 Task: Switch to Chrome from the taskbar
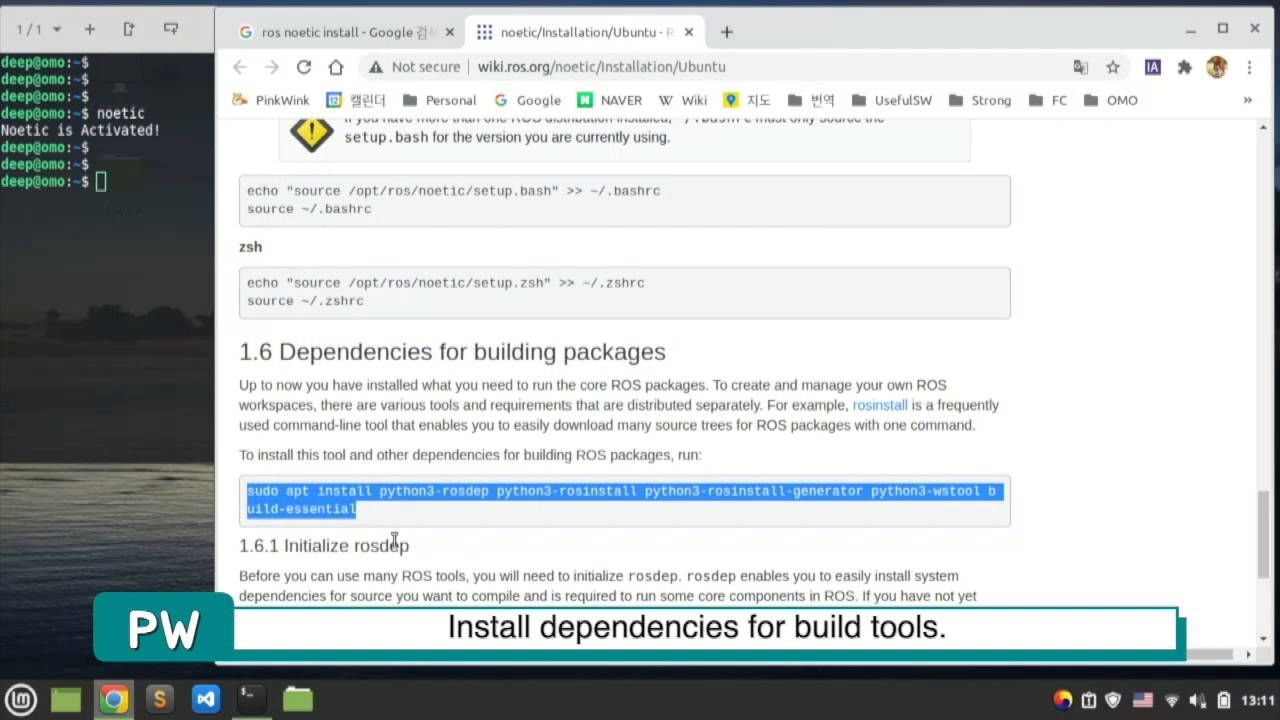click(113, 699)
